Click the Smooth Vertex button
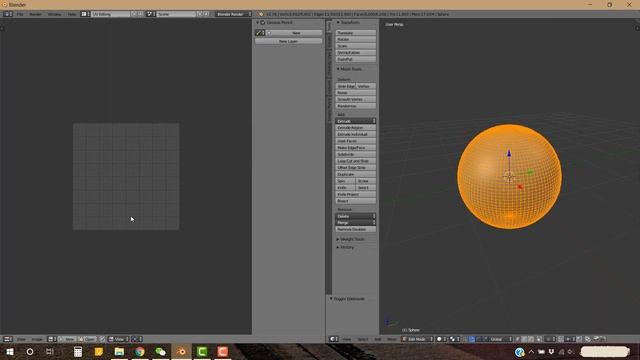This screenshot has height=360, width=640. click(x=356, y=99)
